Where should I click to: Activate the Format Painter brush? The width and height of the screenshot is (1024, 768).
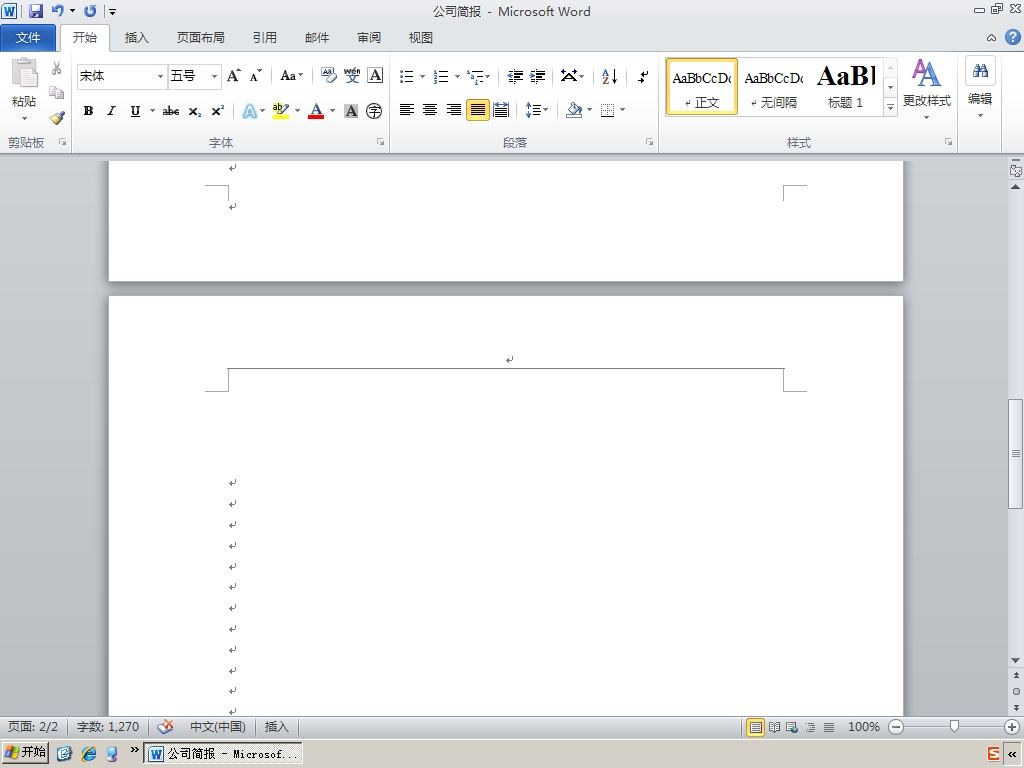coord(57,118)
